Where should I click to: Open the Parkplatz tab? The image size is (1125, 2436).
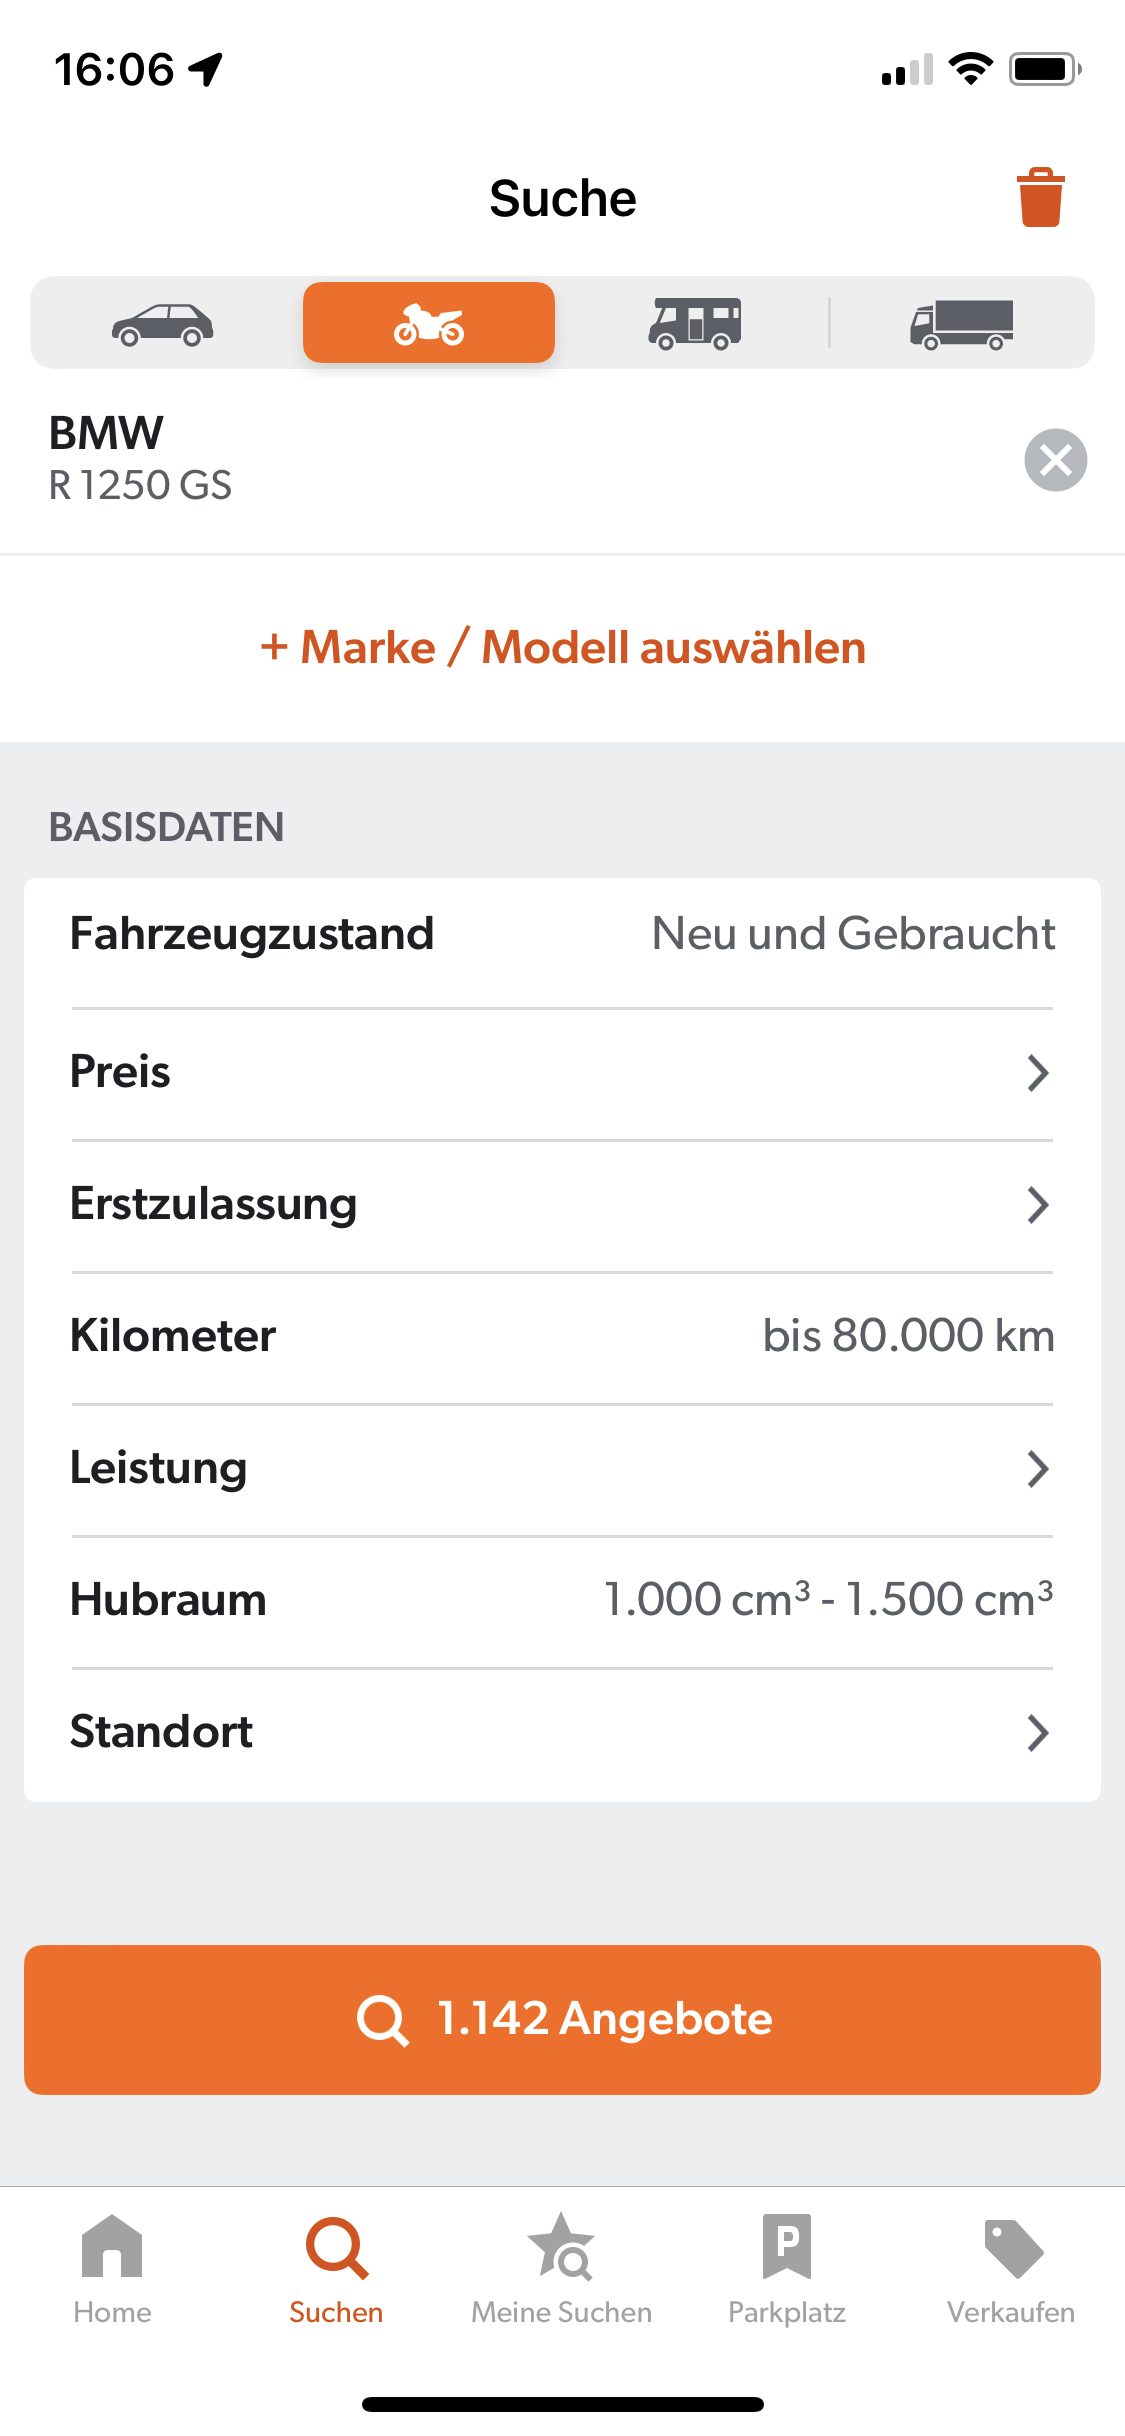pyautogui.click(x=787, y=2271)
